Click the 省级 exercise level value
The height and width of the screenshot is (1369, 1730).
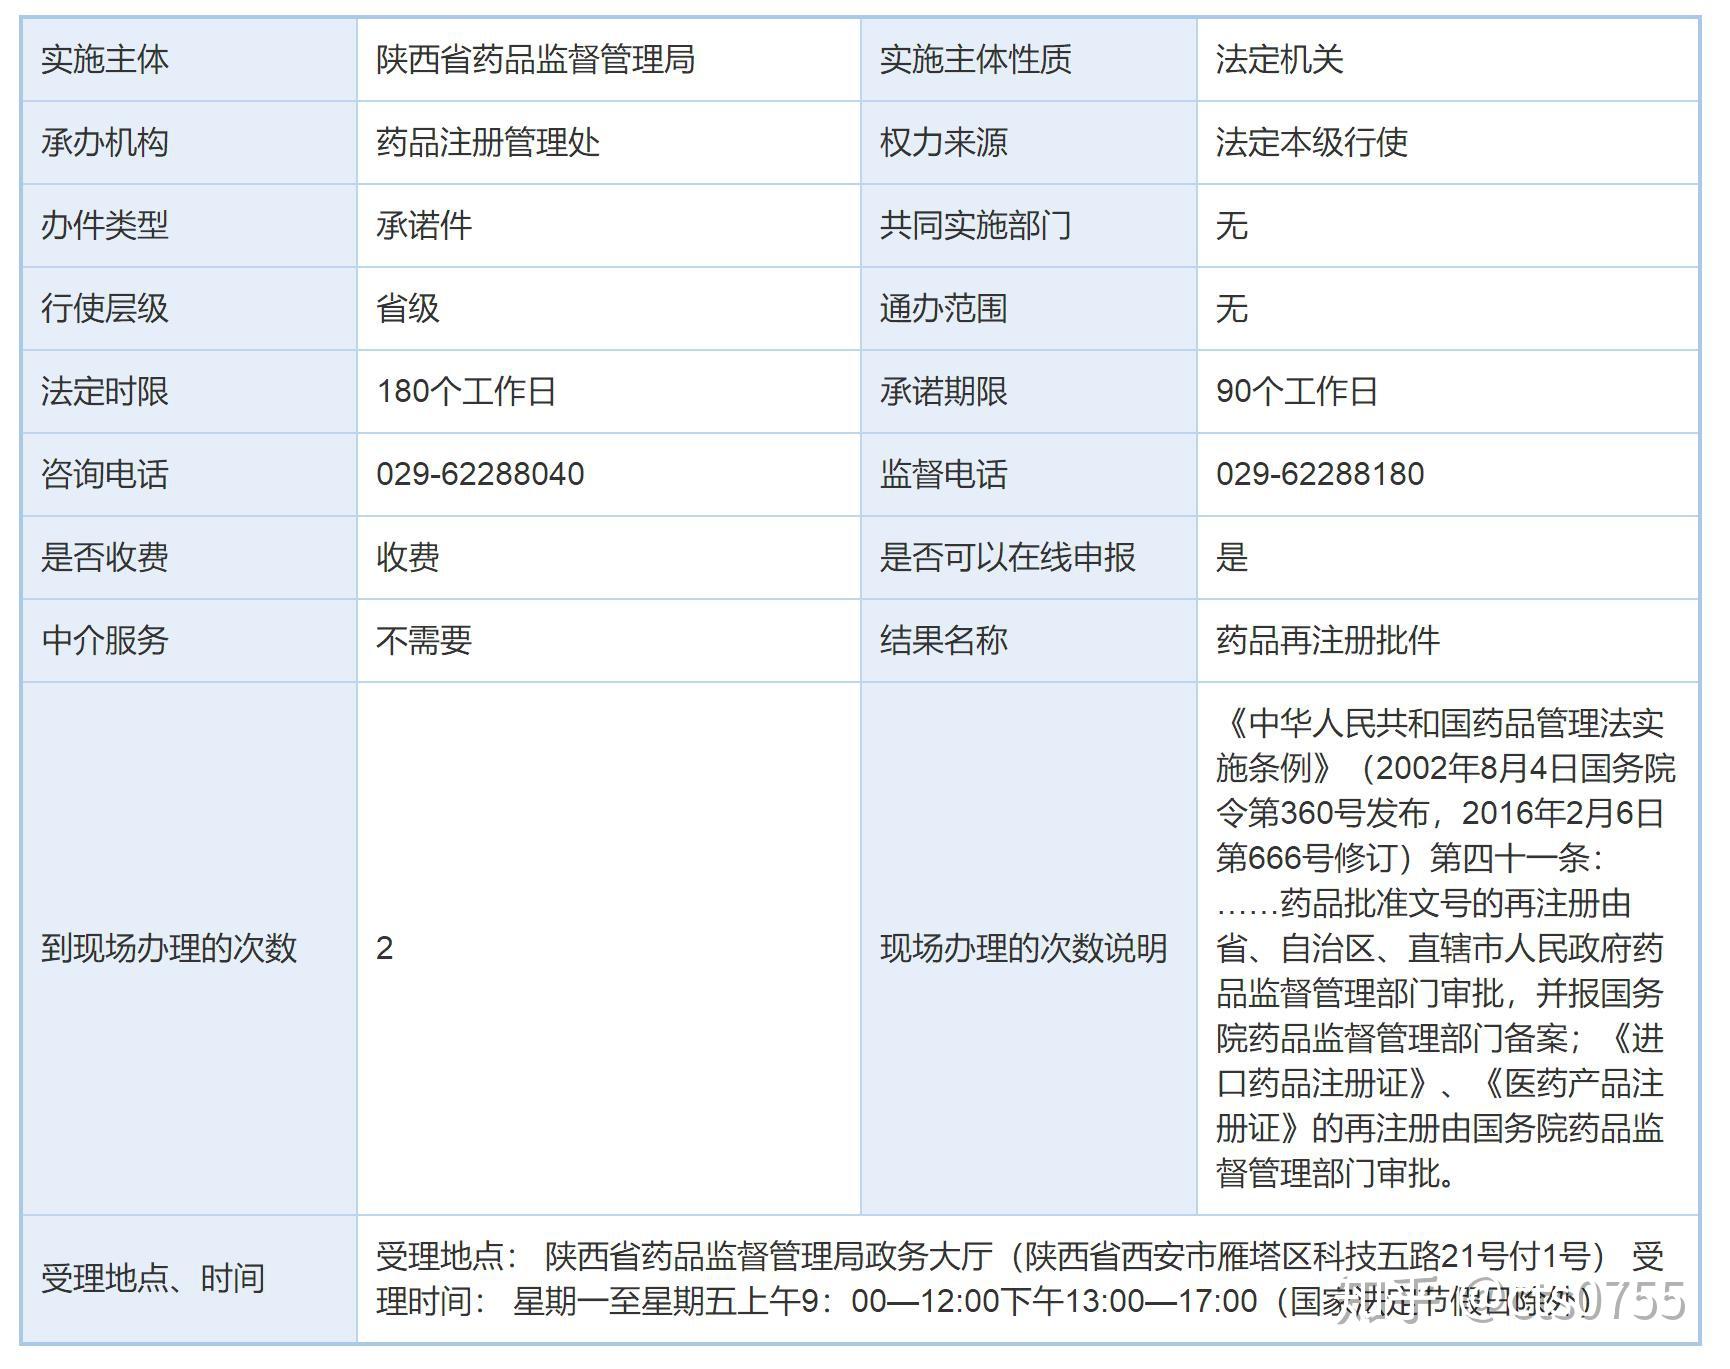pyautogui.click(x=408, y=309)
